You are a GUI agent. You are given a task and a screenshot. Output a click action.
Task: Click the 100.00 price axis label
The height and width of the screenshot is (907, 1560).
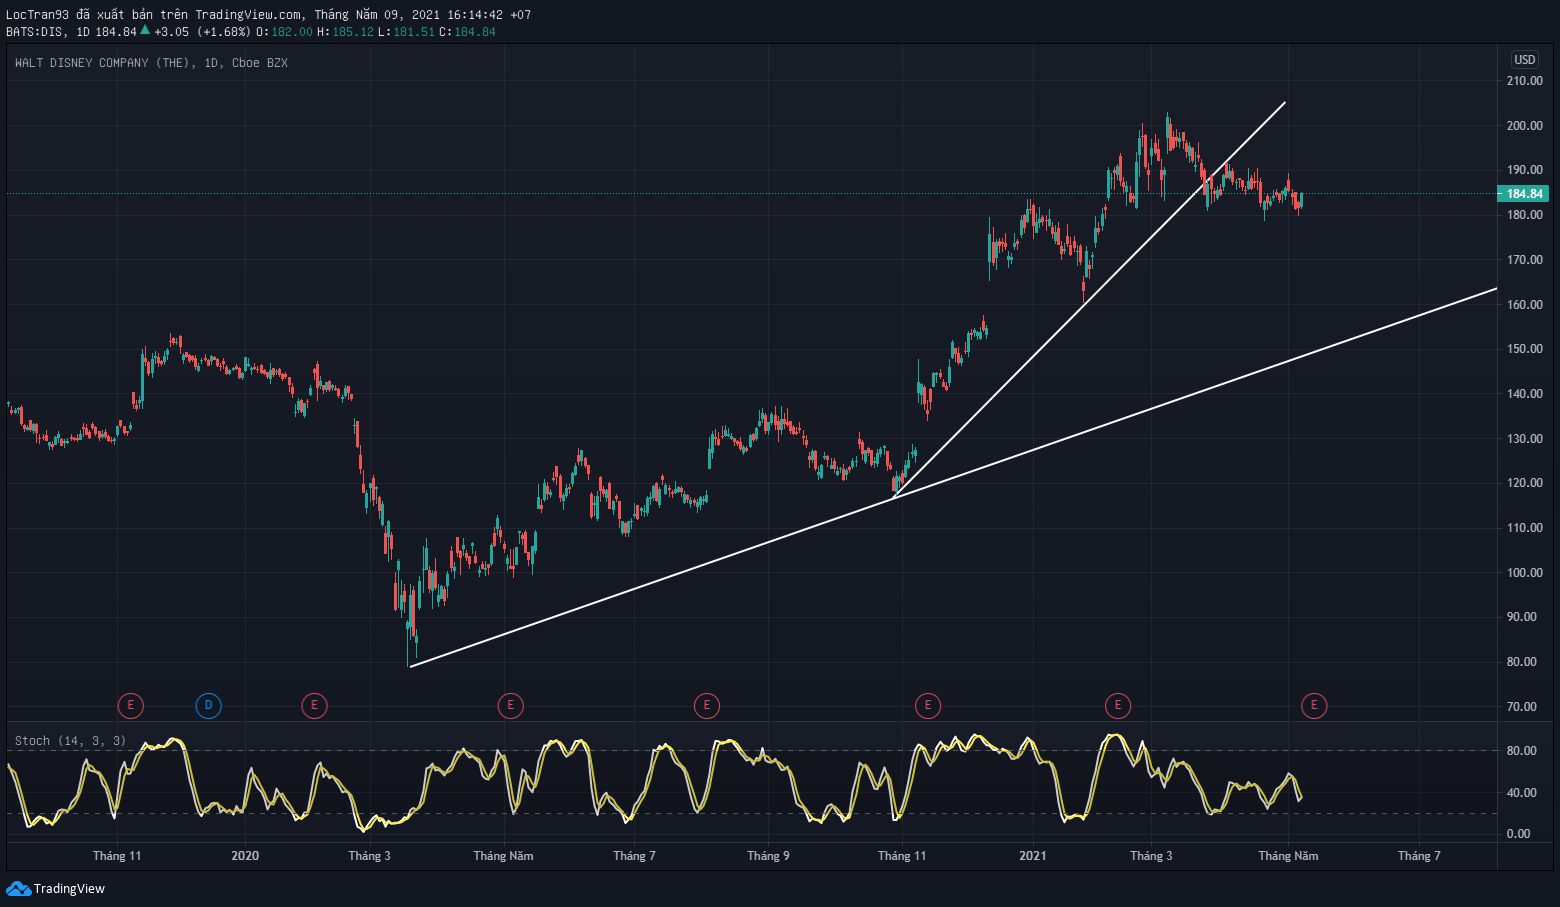point(1524,573)
